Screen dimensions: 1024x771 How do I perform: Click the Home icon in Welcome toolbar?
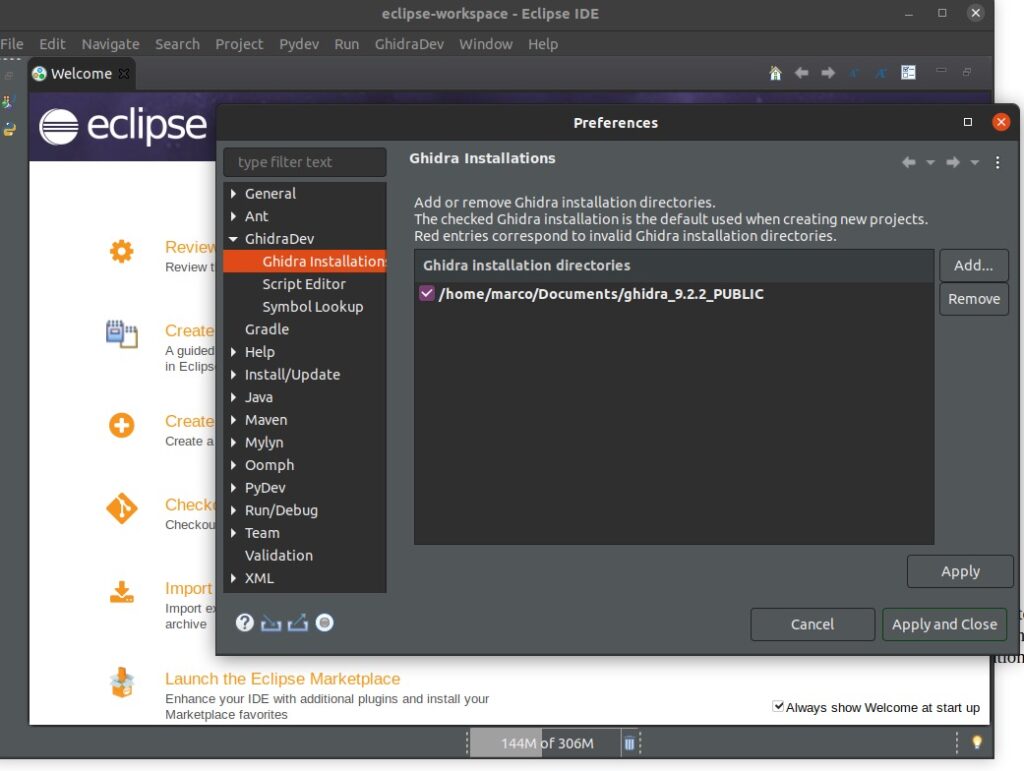pyautogui.click(x=775, y=73)
